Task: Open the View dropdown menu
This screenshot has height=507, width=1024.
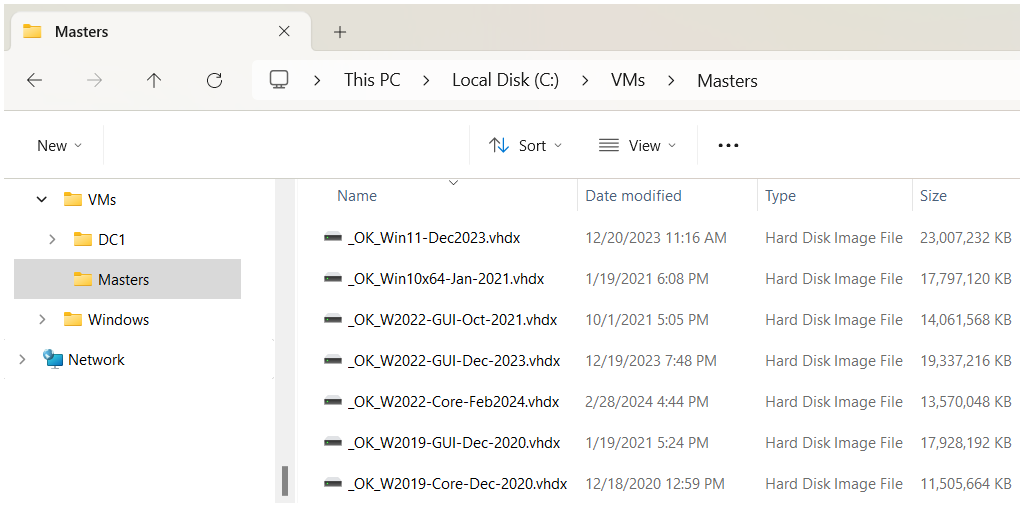Action: coord(637,146)
